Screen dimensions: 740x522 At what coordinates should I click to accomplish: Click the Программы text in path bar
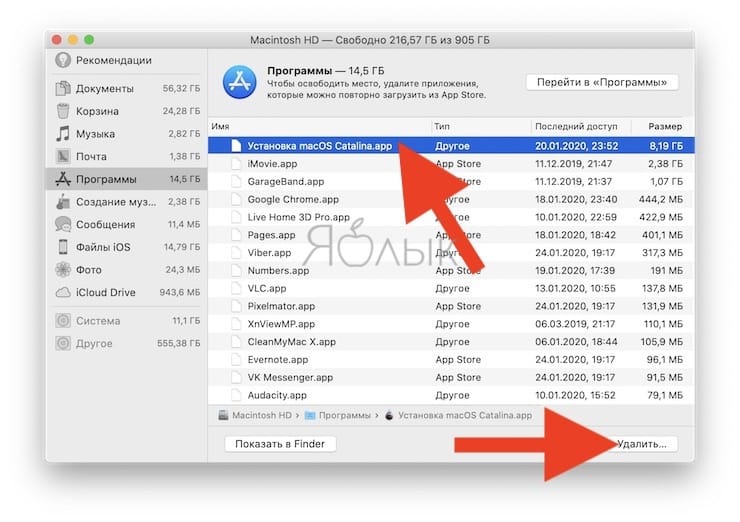click(345, 415)
